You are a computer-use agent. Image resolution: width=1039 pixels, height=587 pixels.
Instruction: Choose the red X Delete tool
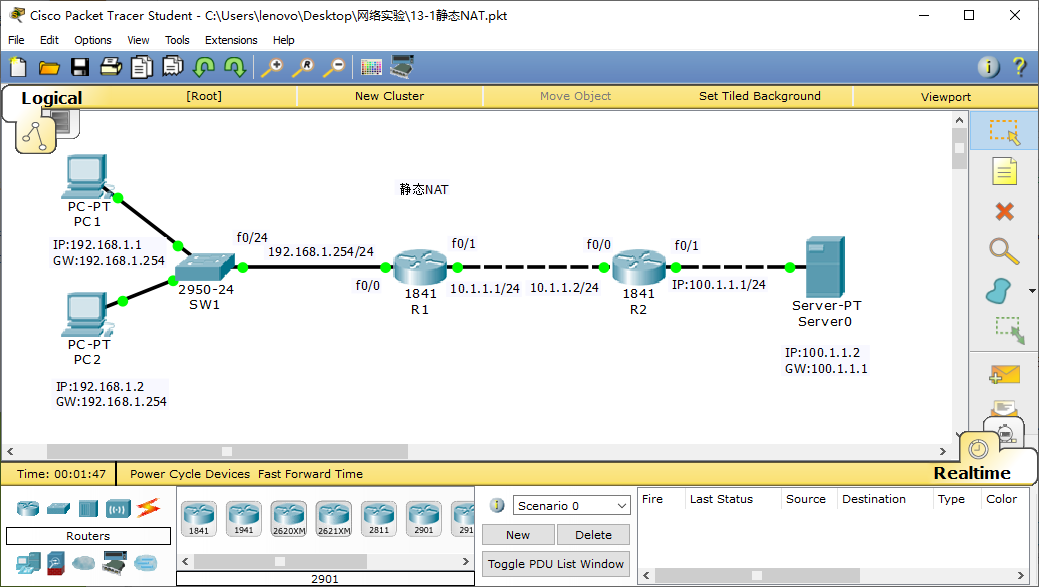pyautogui.click(x=1005, y=211)
